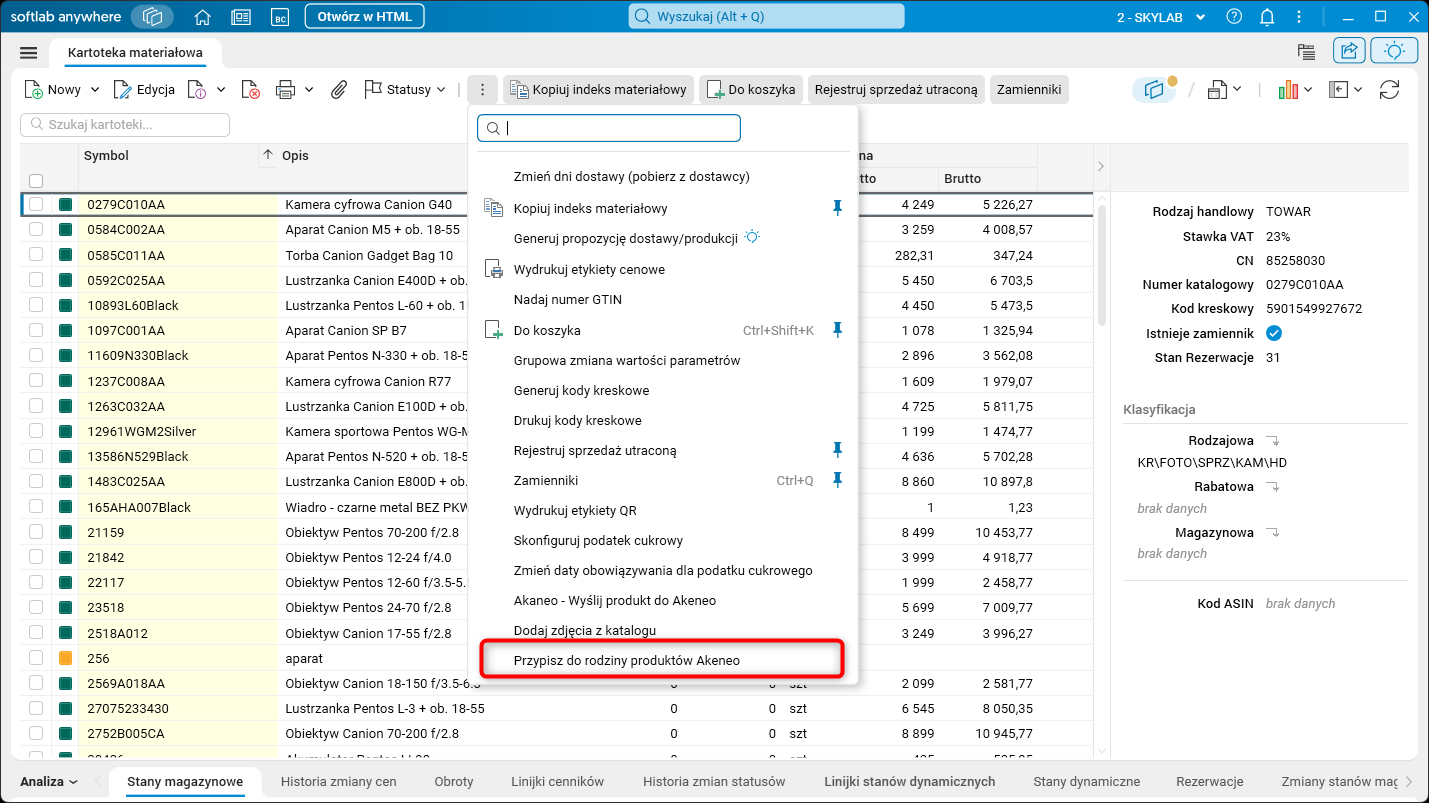
Task: Tick the checkbox for row 21159
Action: click(x=36, y=532)
